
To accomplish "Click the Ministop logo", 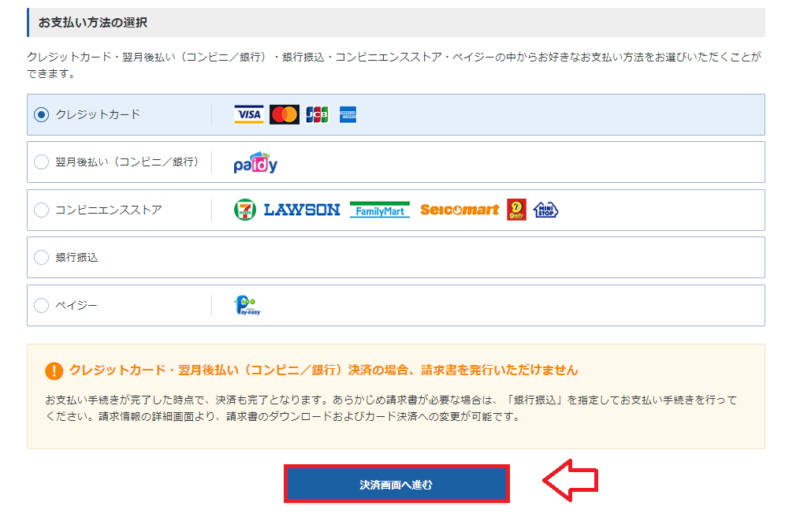I will (545, 210).
